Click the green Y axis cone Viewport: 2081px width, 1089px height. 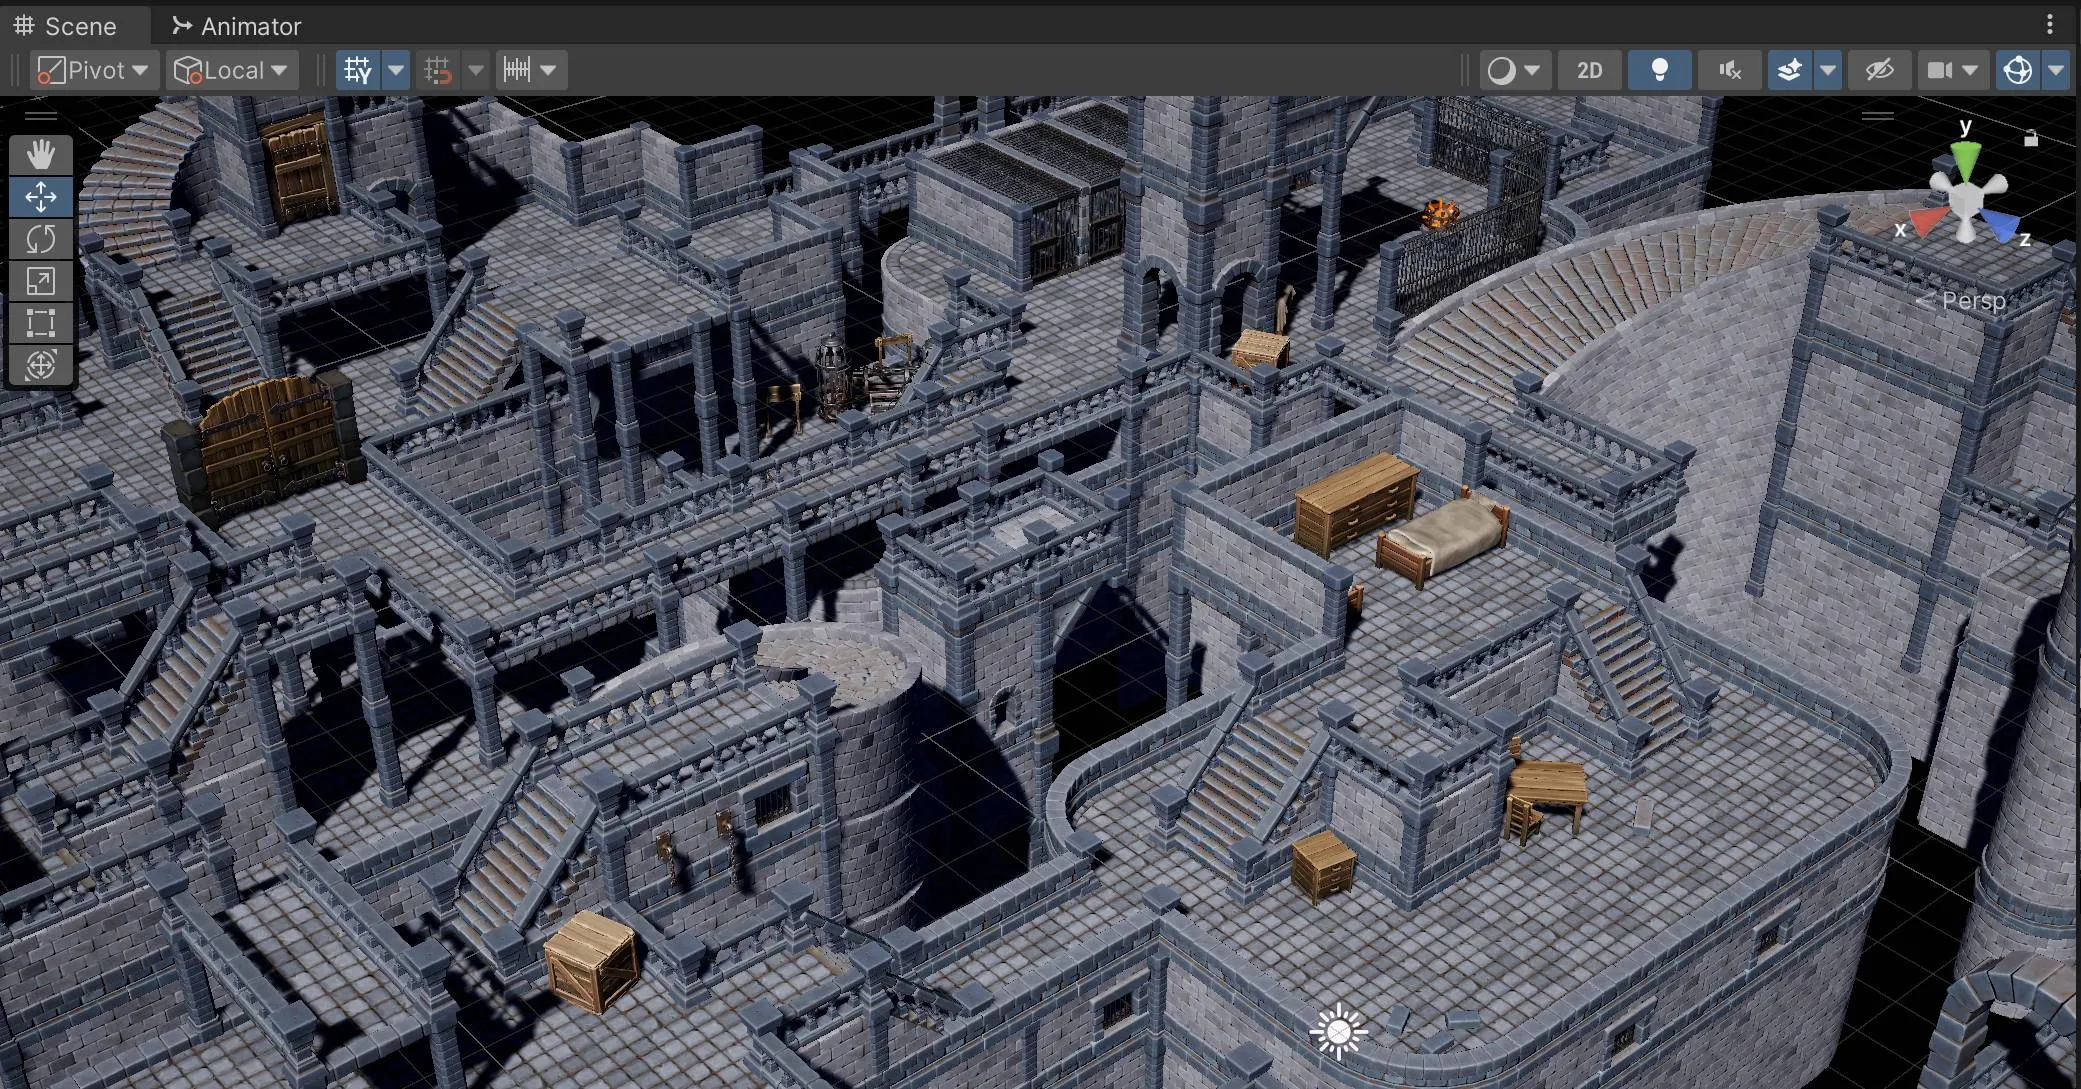(x=1965, y=158)
